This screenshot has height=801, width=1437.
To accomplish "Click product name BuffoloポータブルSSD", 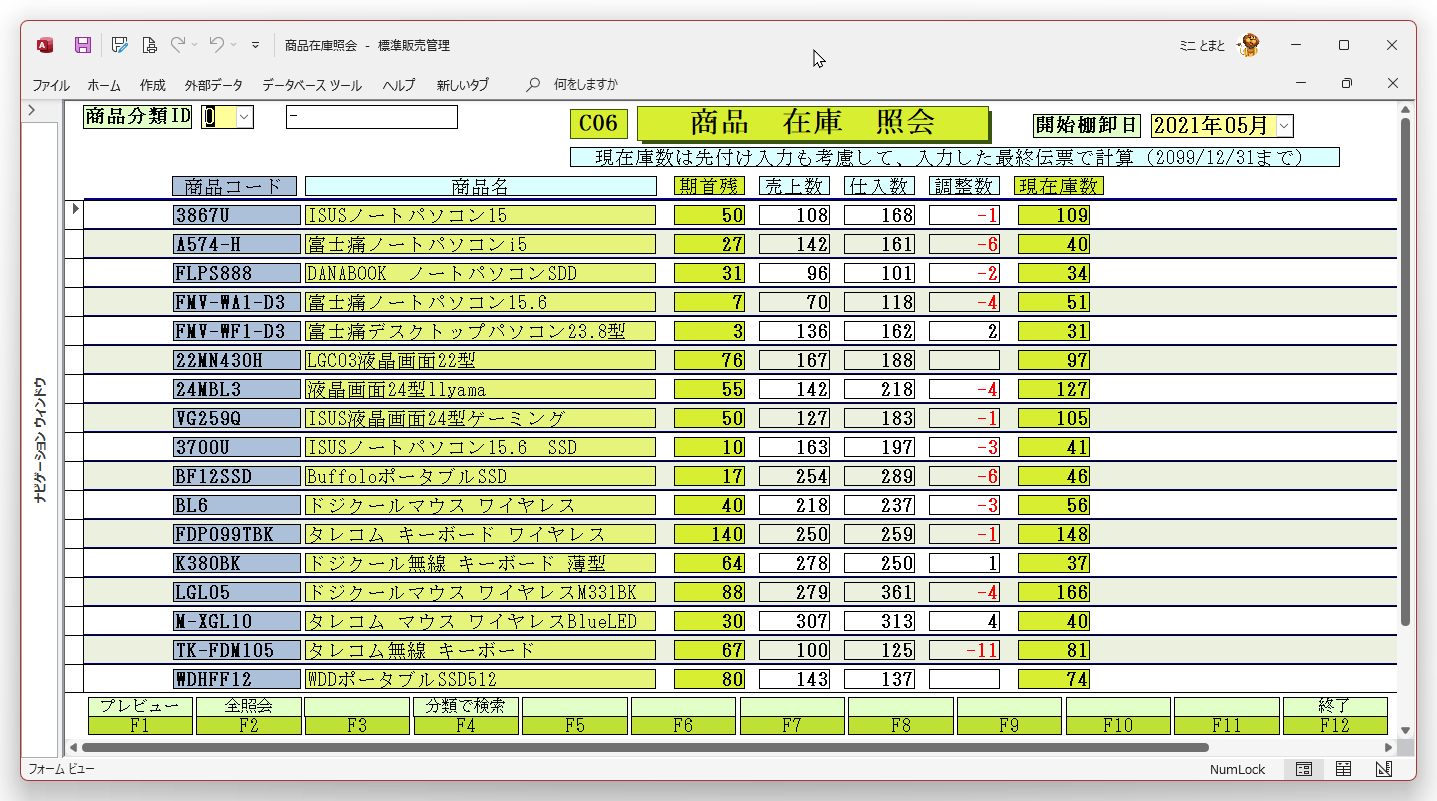I will click(480, 476).
